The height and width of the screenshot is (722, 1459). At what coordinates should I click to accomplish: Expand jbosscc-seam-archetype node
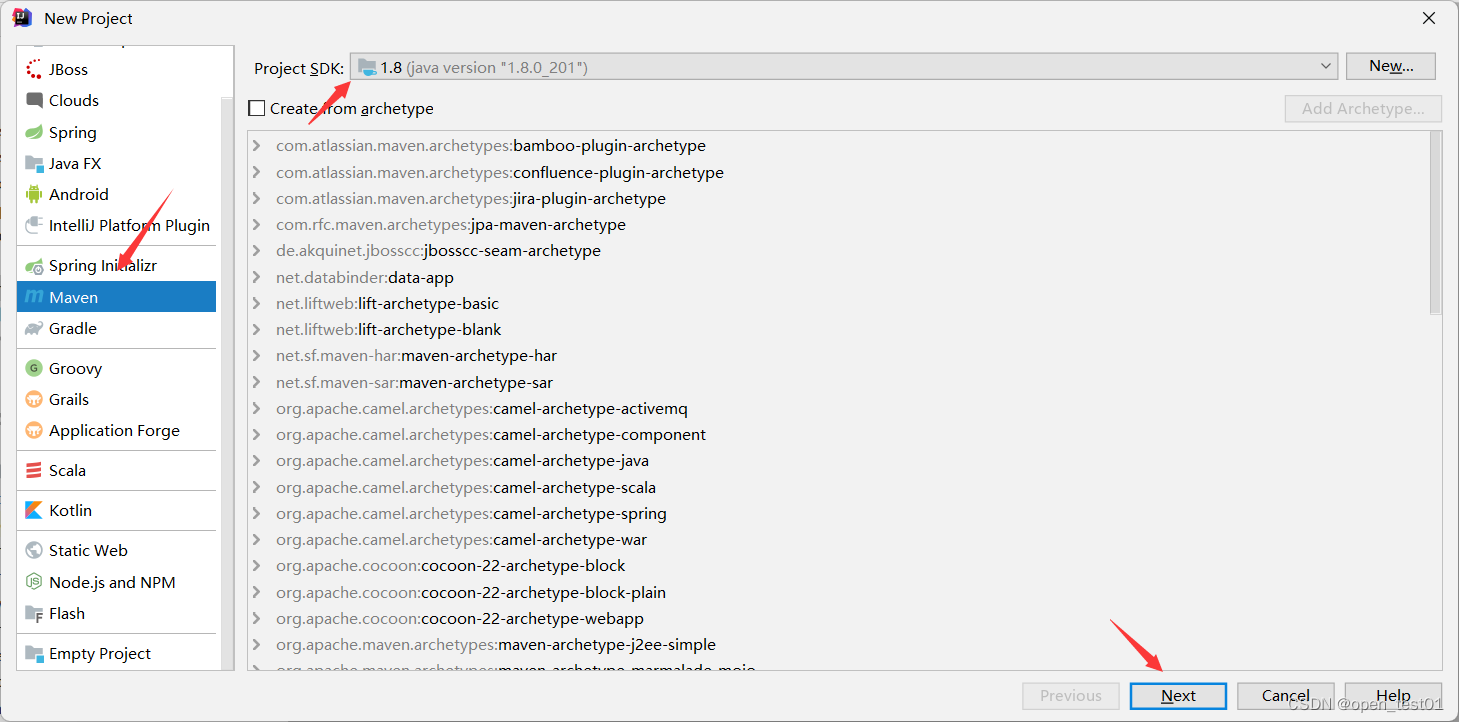pyautogui.click(x=257, y=251)
